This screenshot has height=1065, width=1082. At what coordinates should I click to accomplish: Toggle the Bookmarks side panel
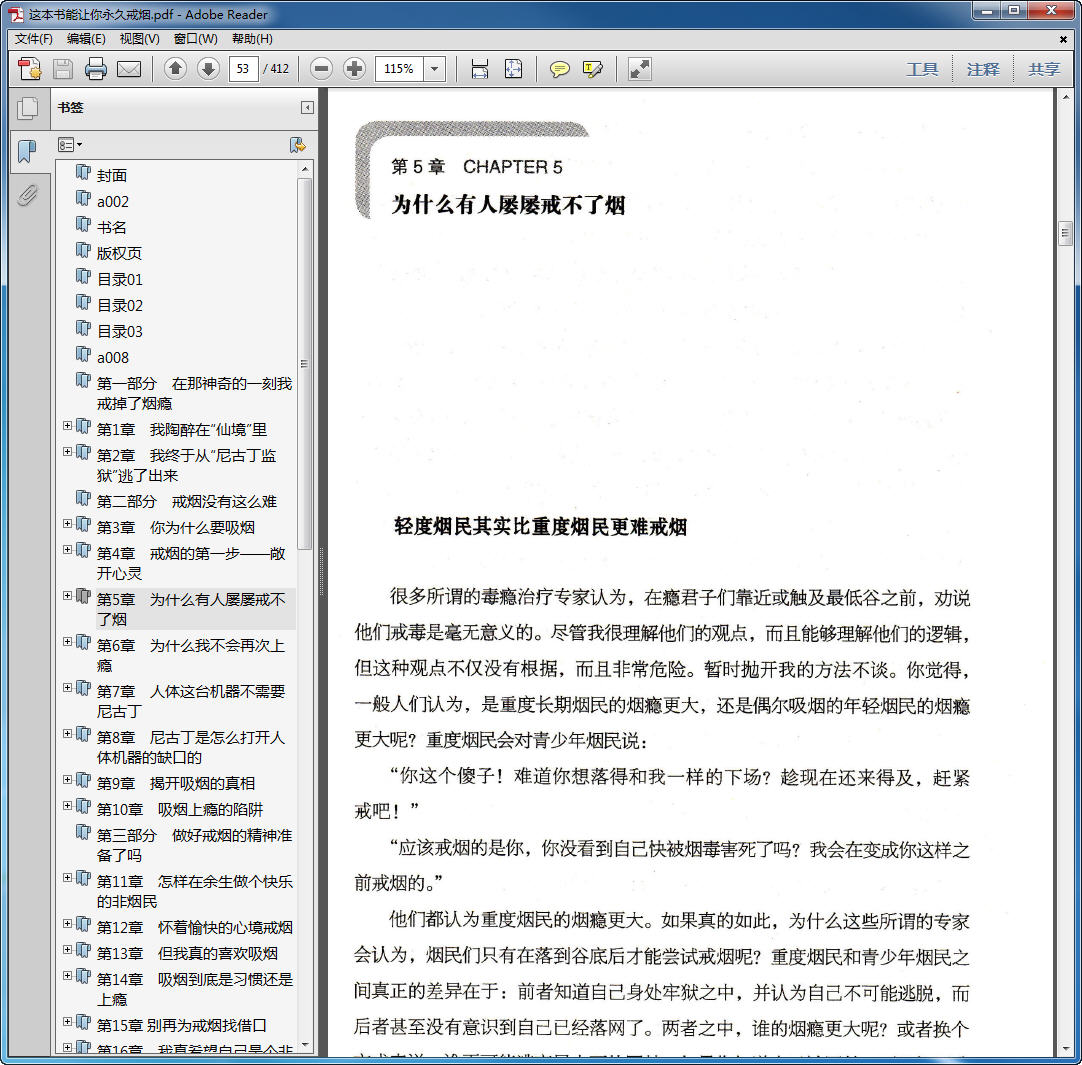point(27,152)
